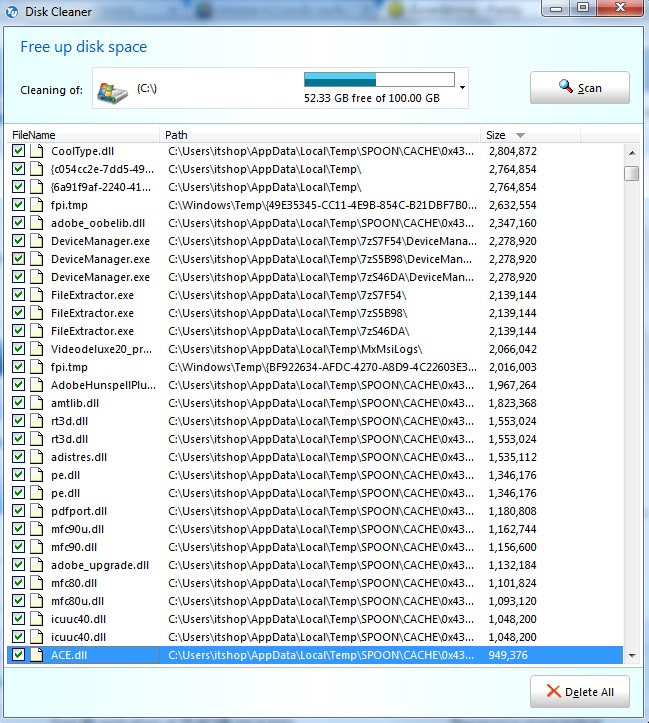
Task: Sort by the Path column header
Action: 320,135
